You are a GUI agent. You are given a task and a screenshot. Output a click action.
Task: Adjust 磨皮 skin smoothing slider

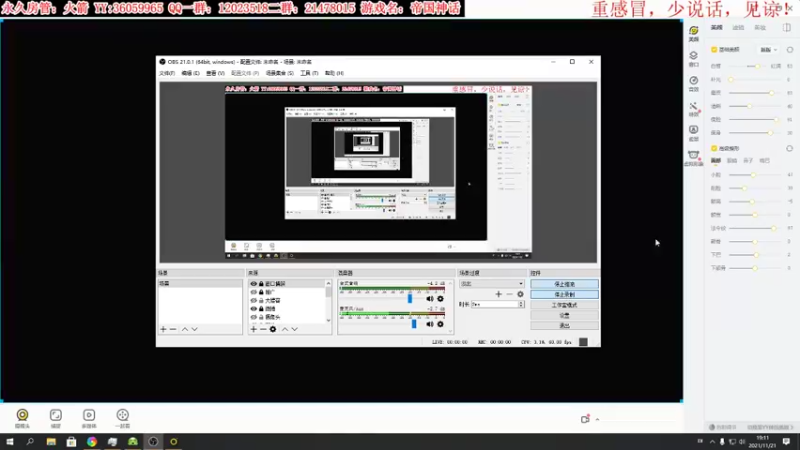(x=753, y=93)
